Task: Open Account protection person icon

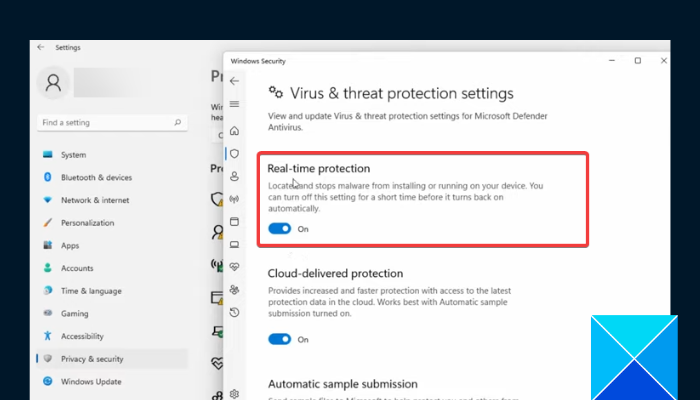Action: click(x=234, y=176)
